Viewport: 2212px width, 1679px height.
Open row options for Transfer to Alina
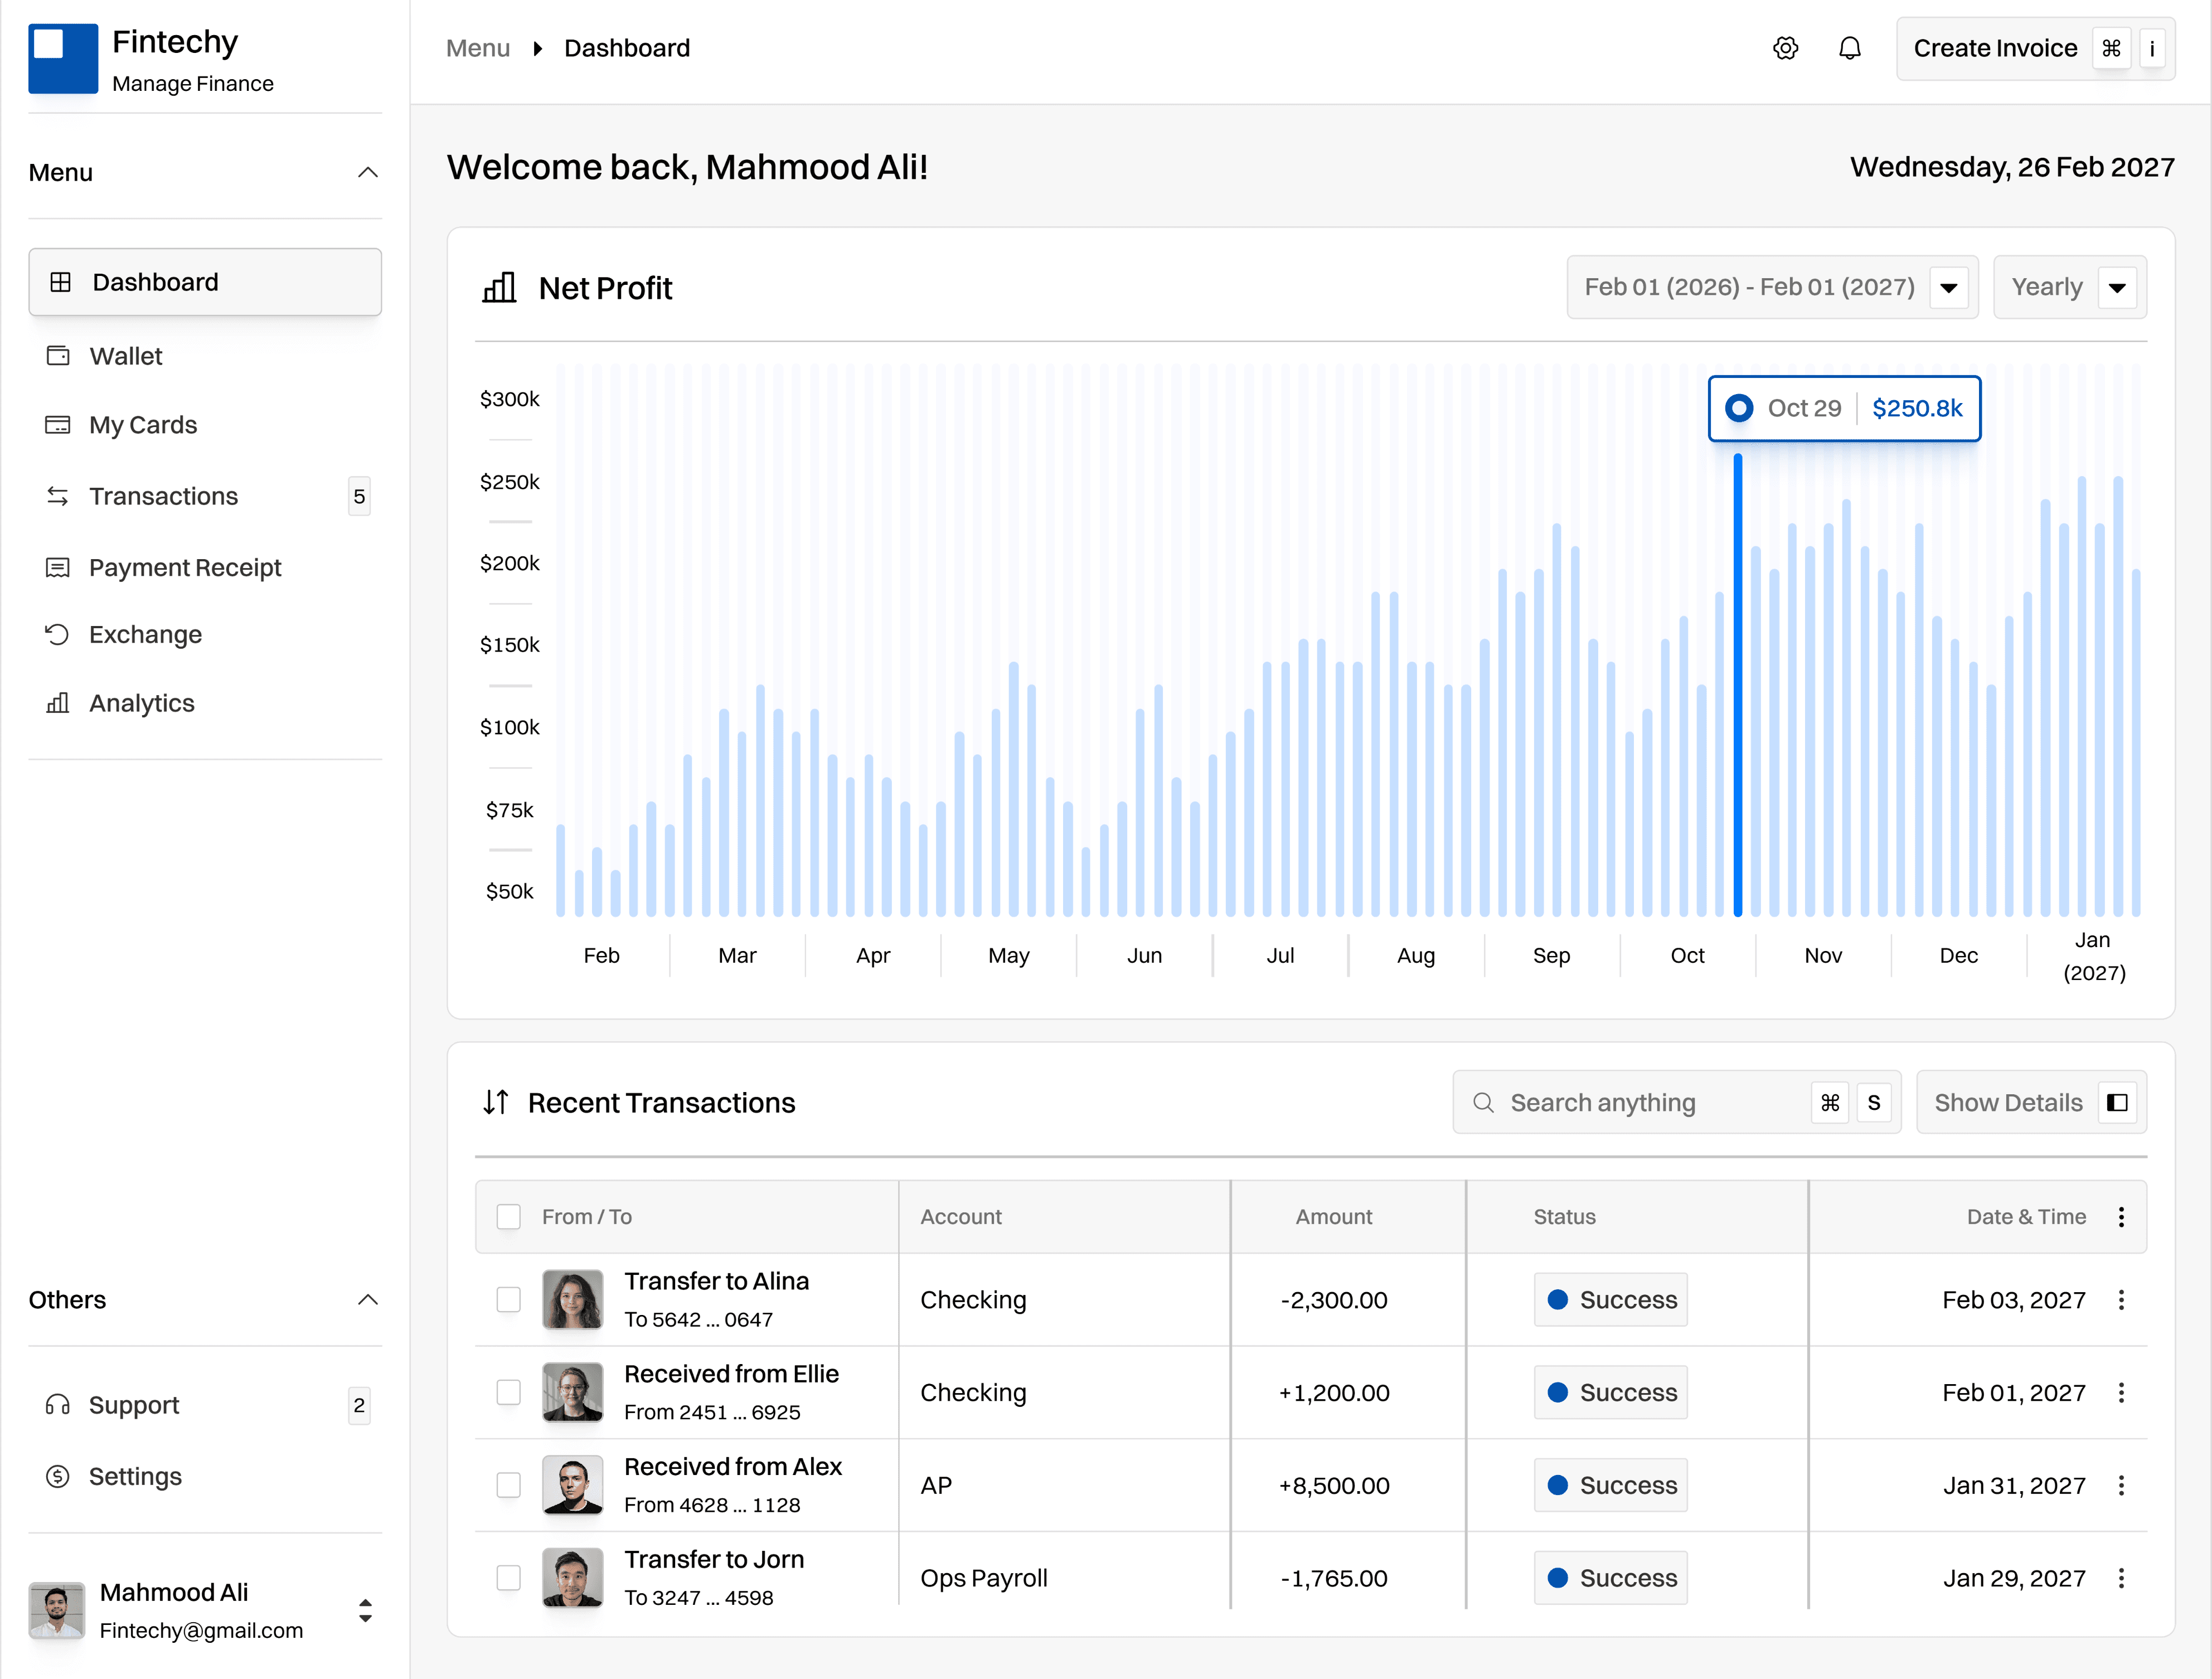point(2121,1299)
